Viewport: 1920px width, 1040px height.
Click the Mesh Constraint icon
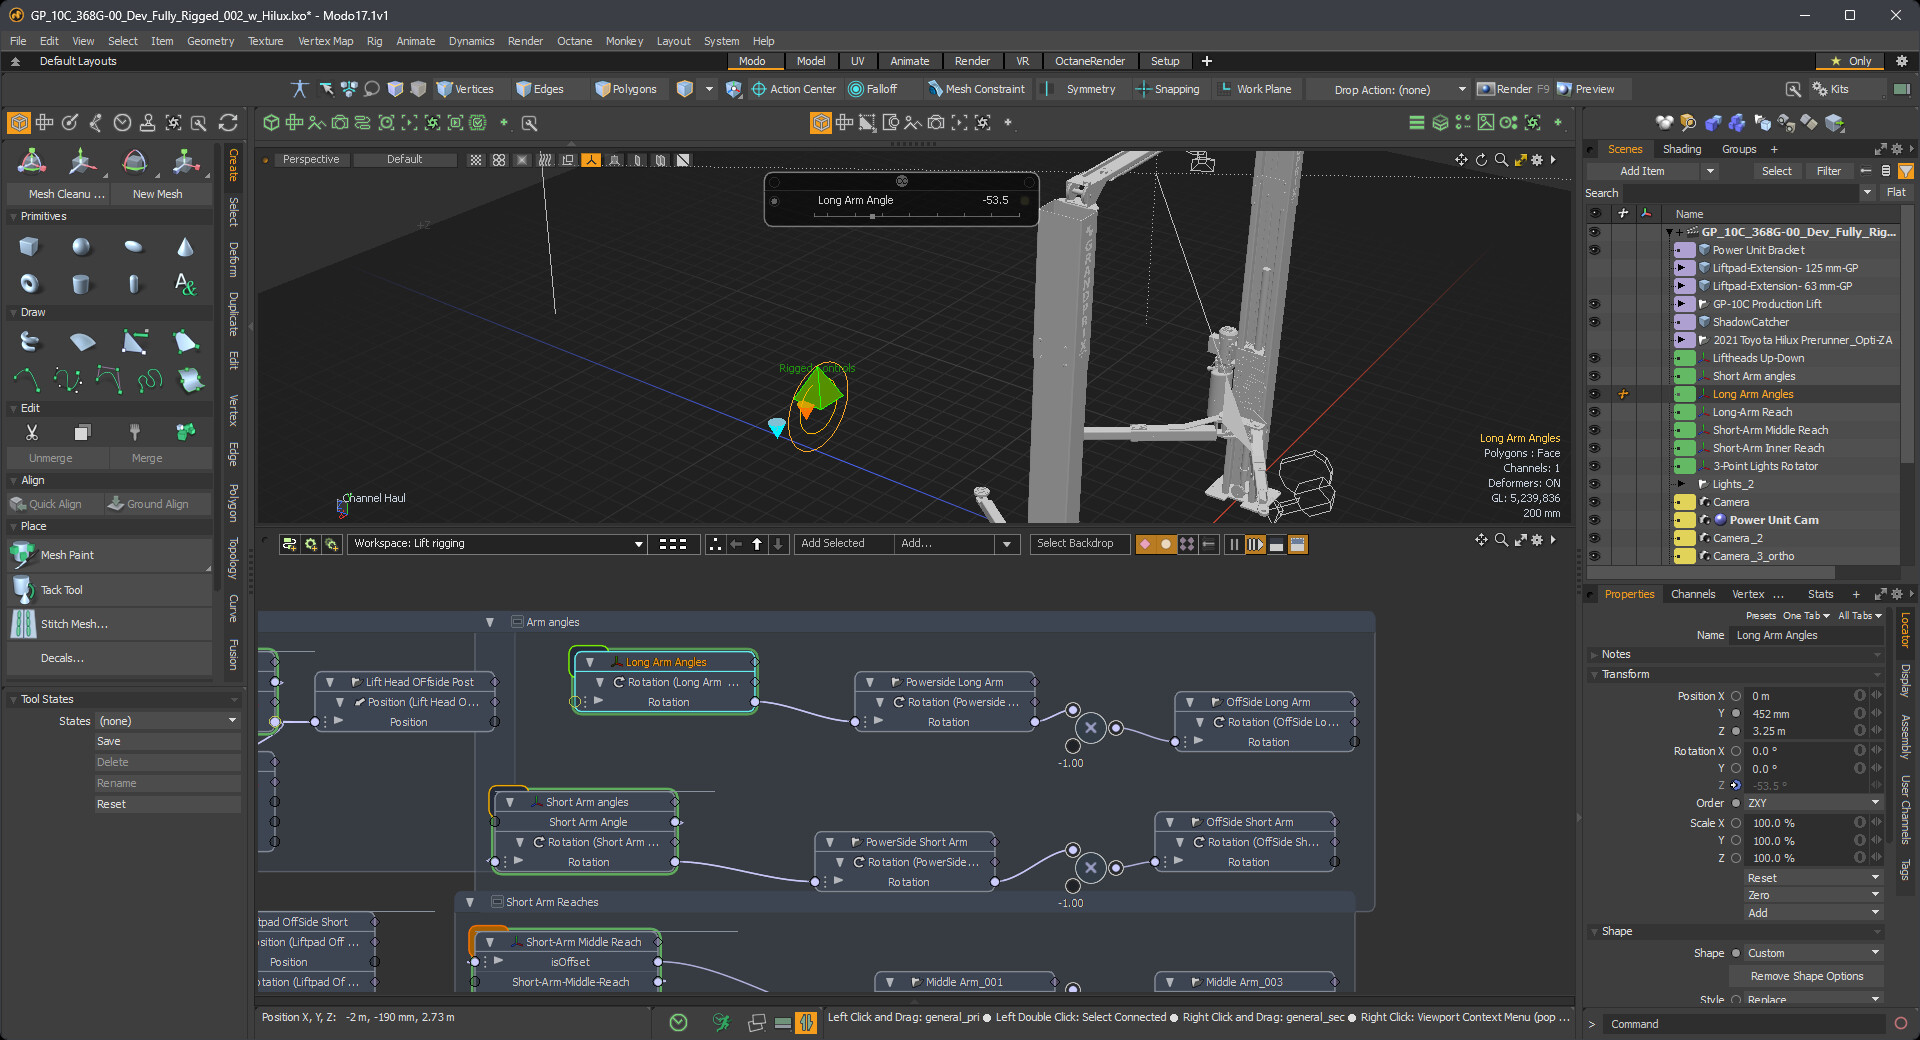[x=935, y=89]
